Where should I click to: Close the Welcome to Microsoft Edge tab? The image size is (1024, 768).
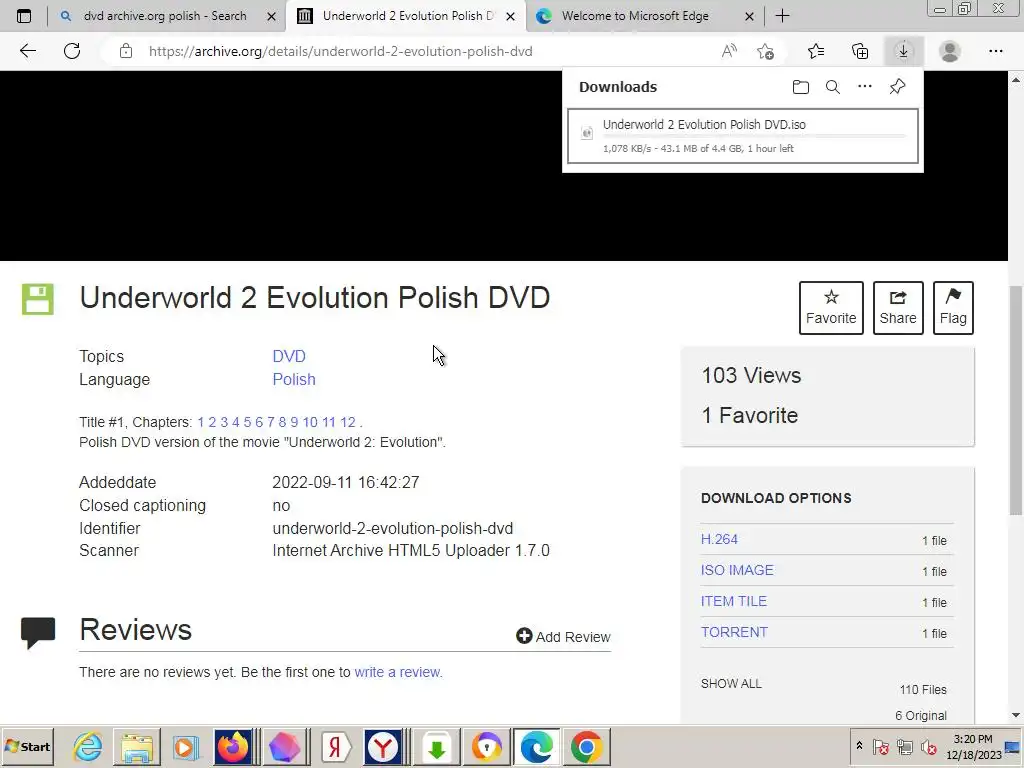[750, 16]
